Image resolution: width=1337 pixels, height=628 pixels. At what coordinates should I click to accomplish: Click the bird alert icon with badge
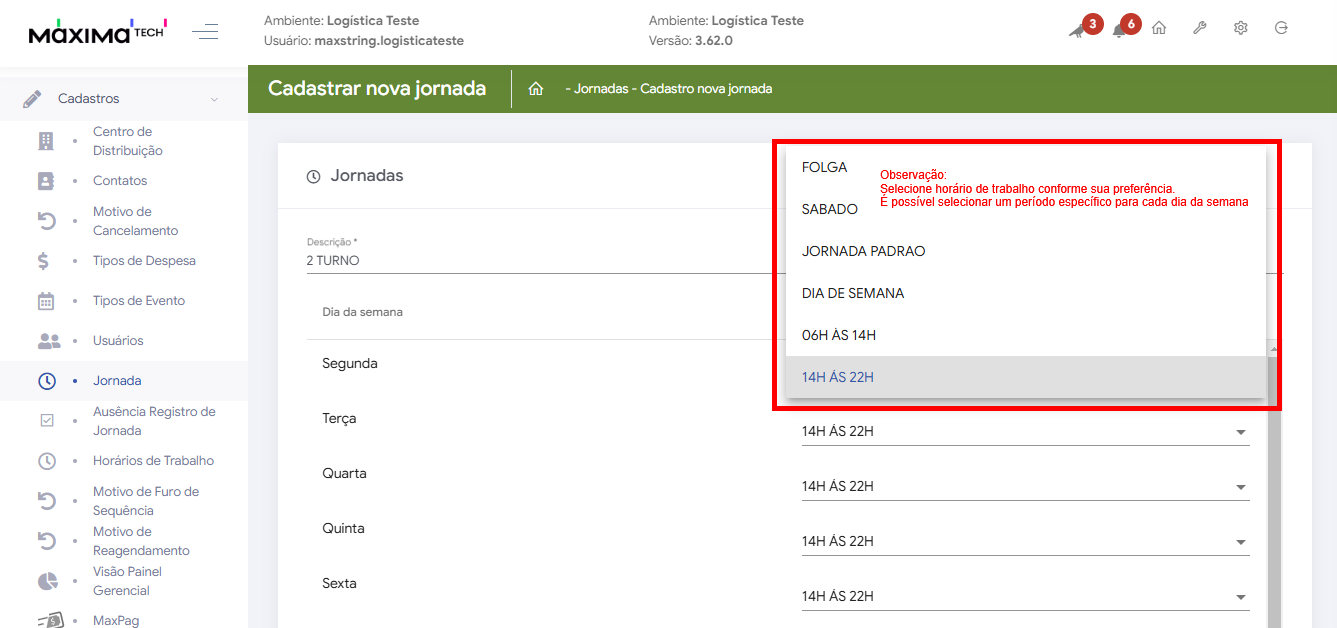(x=1077, y=30)
